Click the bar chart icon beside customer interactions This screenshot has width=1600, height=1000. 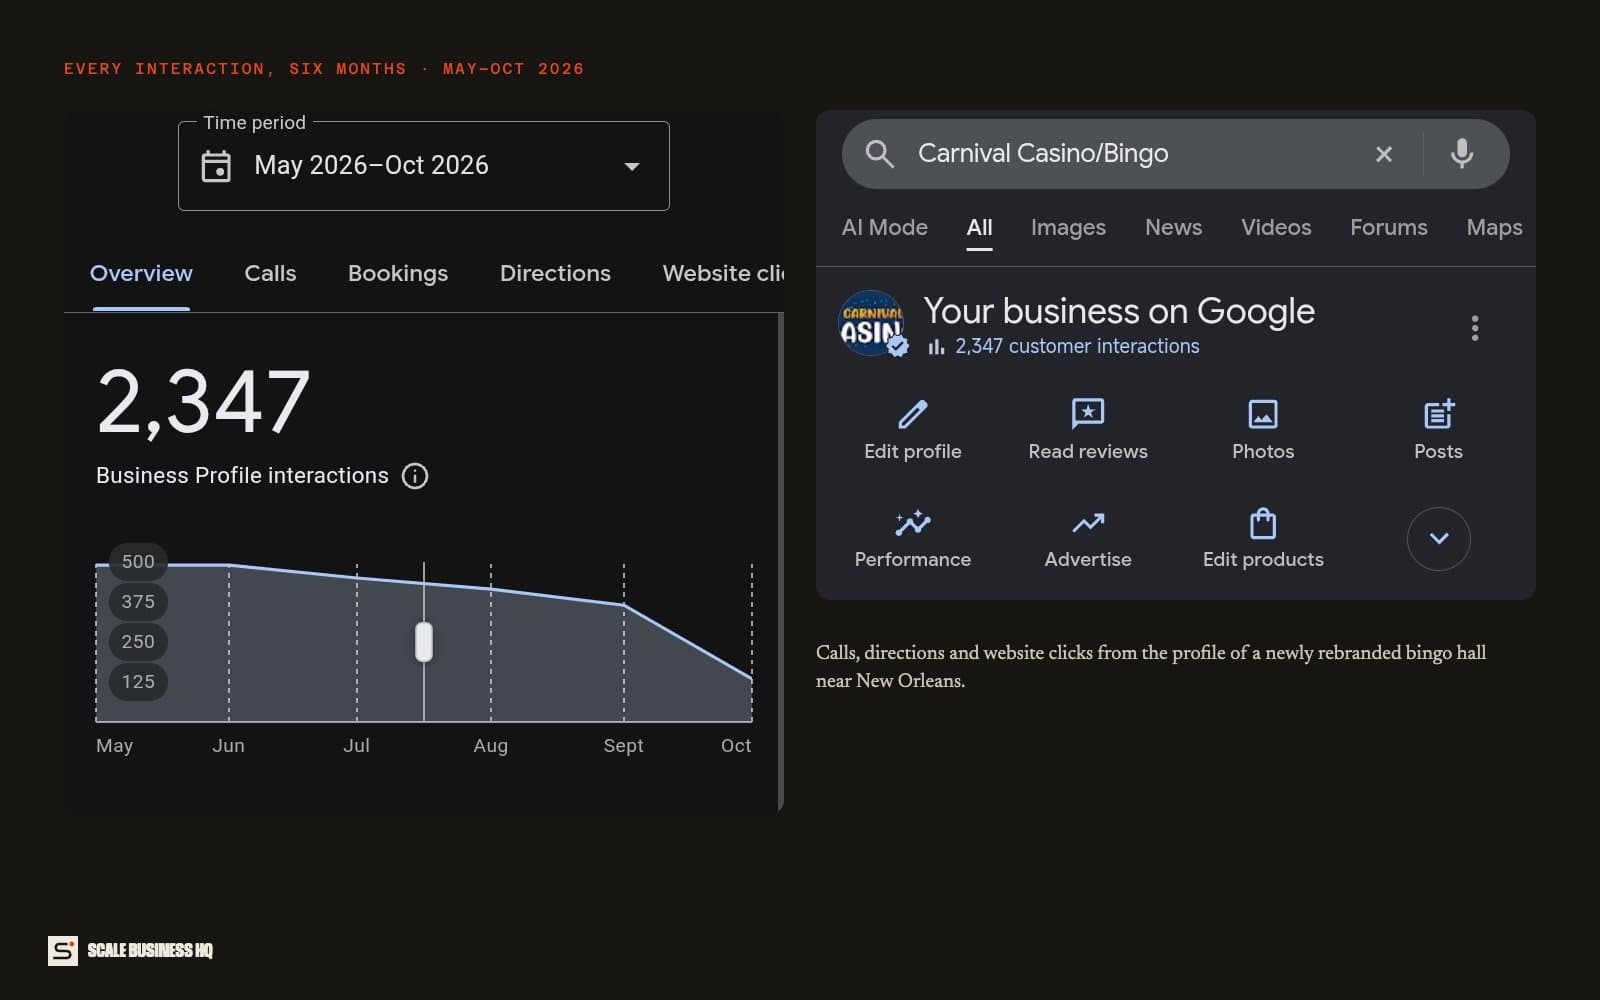pos(936,347)
